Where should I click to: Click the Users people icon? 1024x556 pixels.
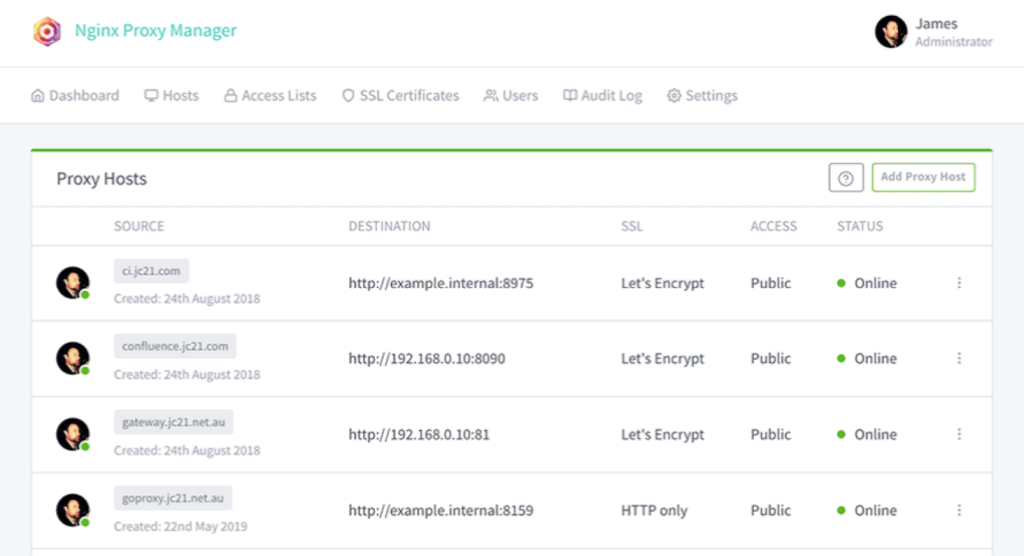click(490, 95)
